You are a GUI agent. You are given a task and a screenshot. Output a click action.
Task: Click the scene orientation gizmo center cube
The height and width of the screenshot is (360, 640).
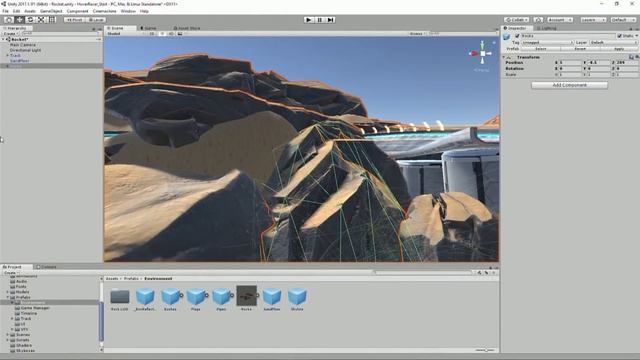click(x=482, y=53)
